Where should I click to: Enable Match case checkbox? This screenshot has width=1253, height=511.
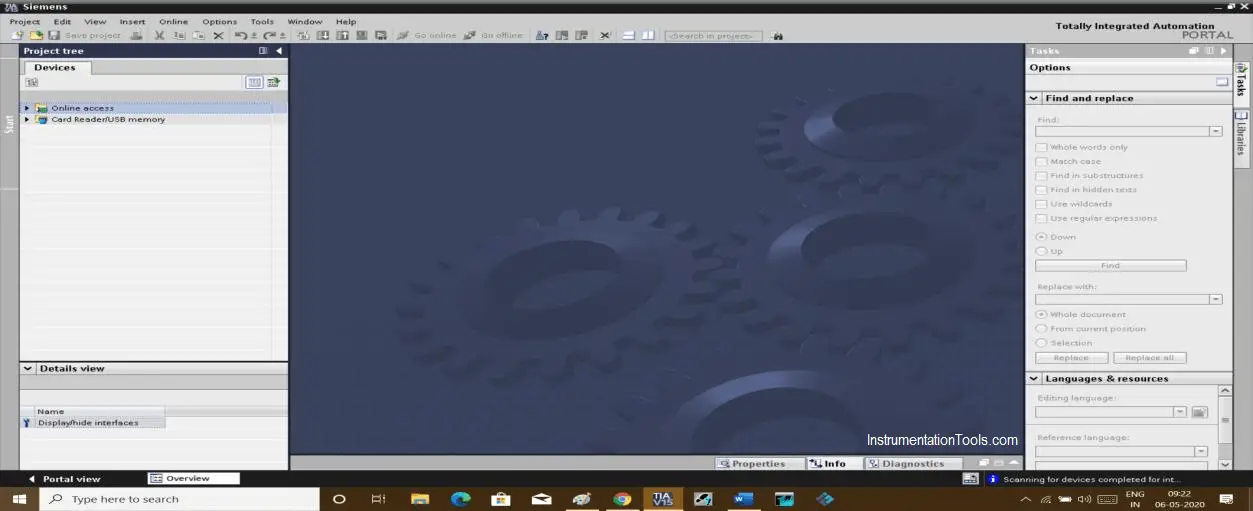[1042, 161]
